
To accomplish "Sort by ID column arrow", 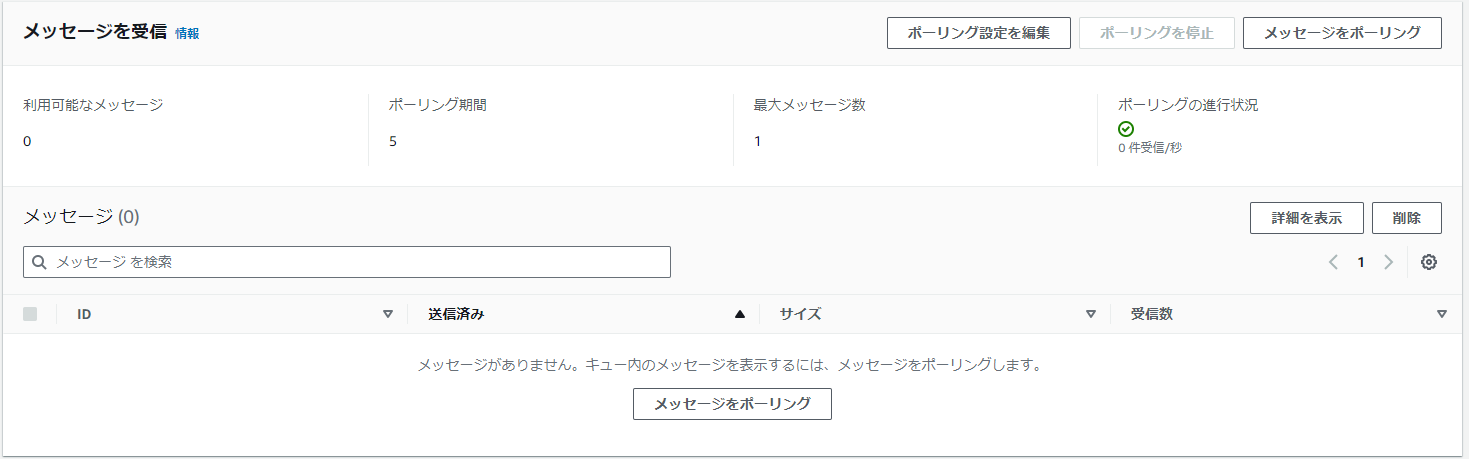I will click(x=388, y=314).
